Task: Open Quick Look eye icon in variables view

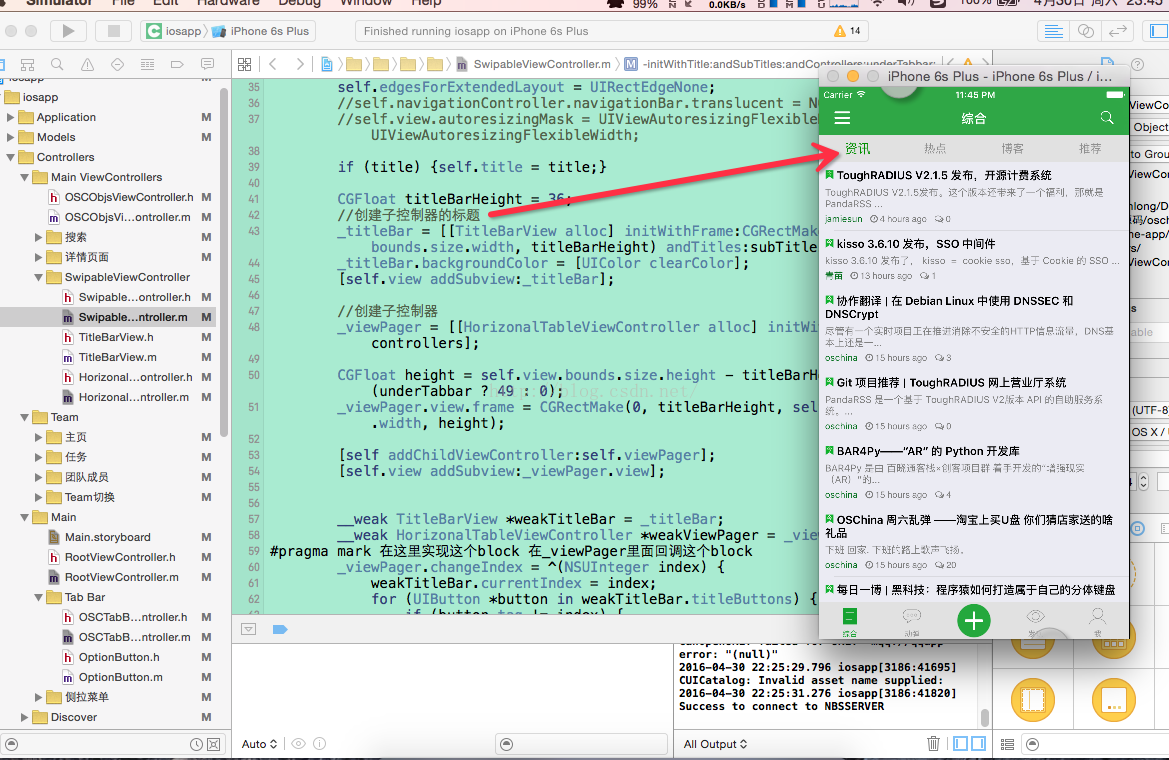Action: (298, 744)
